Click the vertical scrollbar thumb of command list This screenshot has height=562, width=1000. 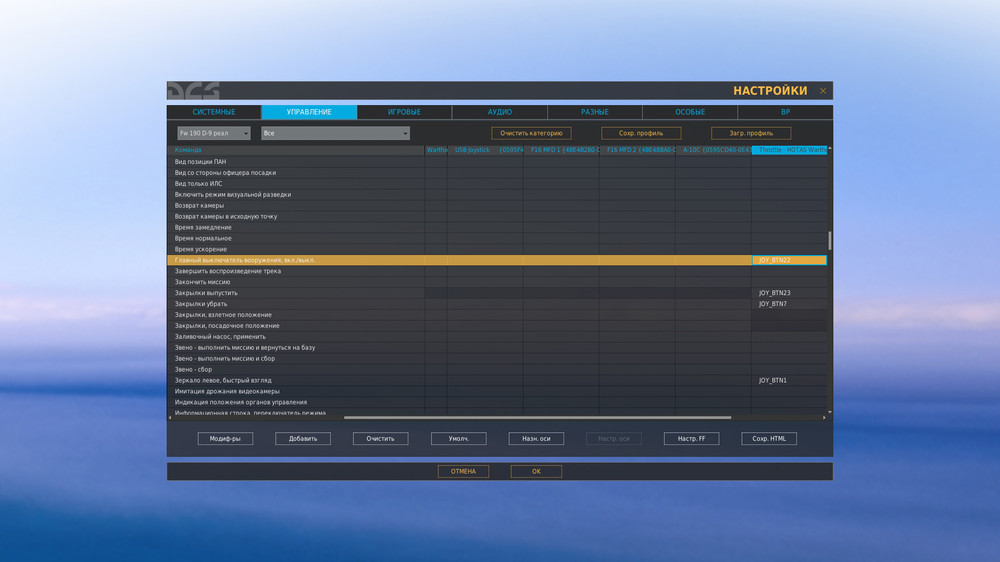point(830,241)
